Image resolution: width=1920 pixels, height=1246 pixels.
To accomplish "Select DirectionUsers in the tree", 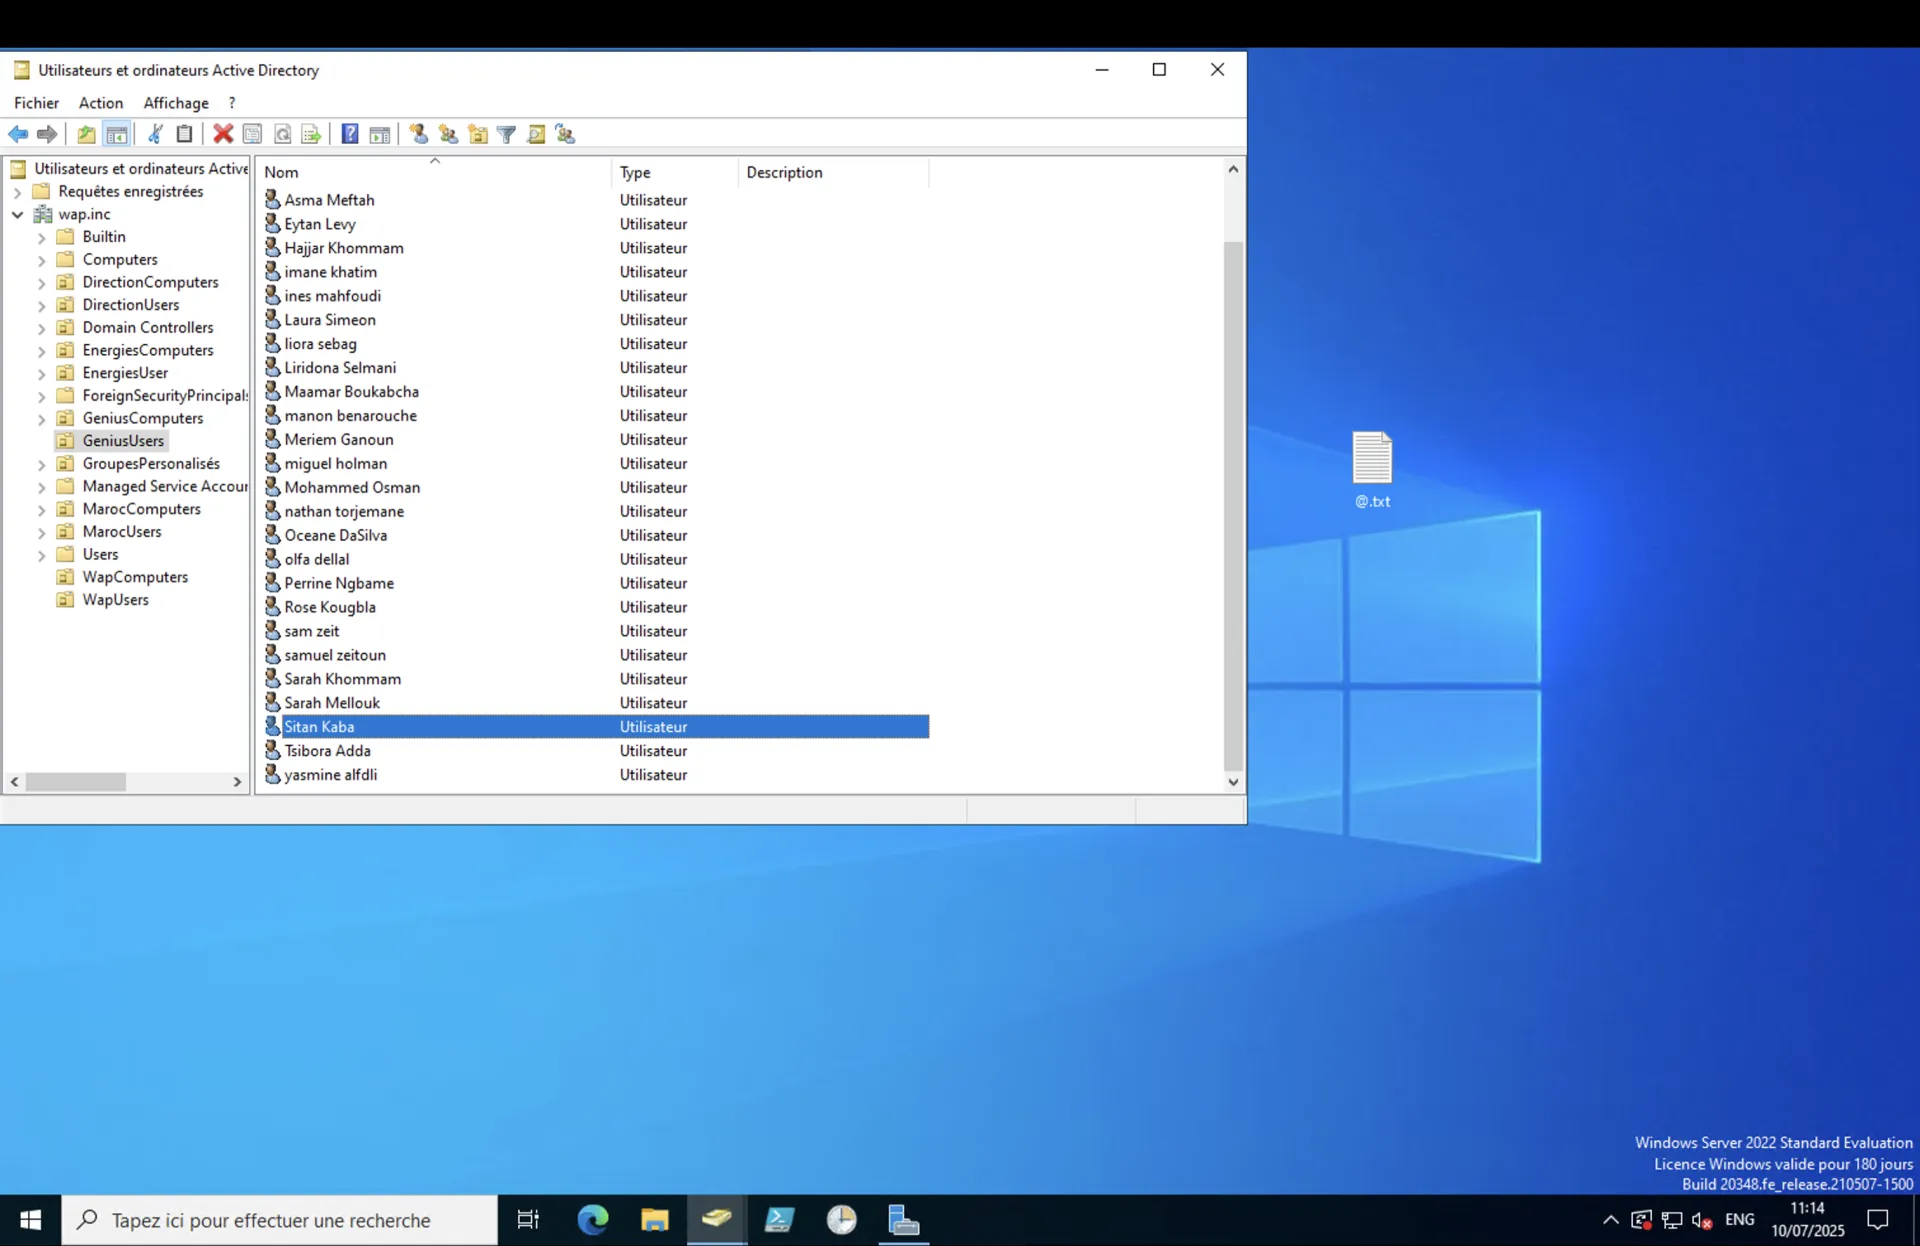I will coord(131,305).
